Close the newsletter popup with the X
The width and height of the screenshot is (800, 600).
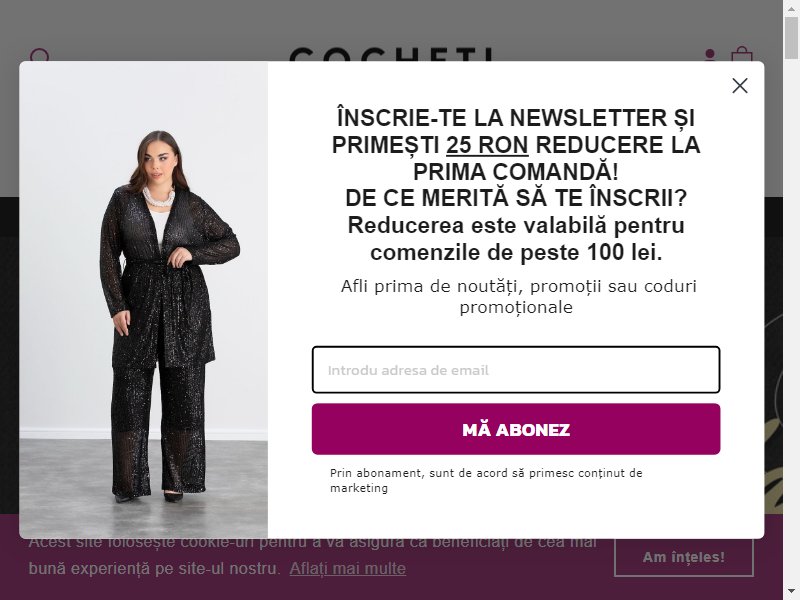click(x=739, y=86)
